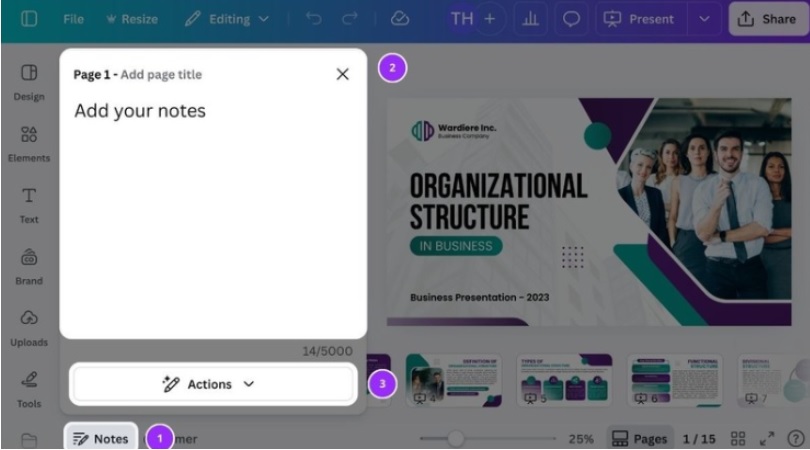Open the folder icon below Tools
Screen dimensions: 810x450
[x=29, y=440]
